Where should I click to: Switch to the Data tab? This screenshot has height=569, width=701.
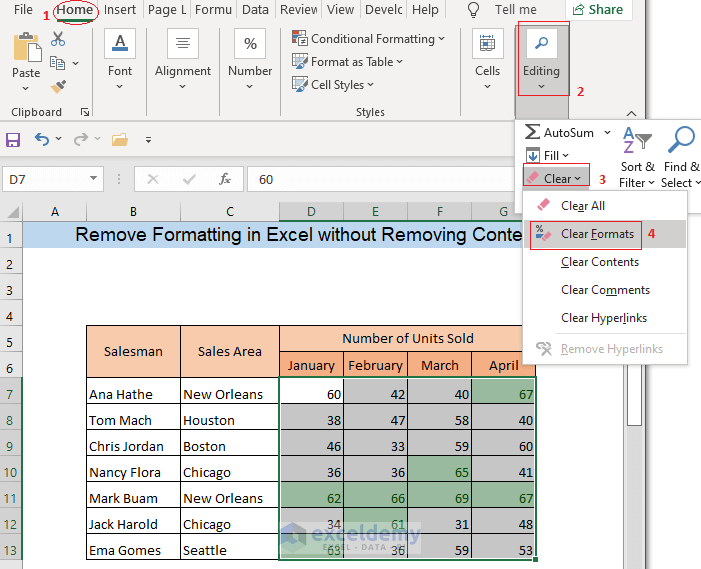tap(255, 9)
